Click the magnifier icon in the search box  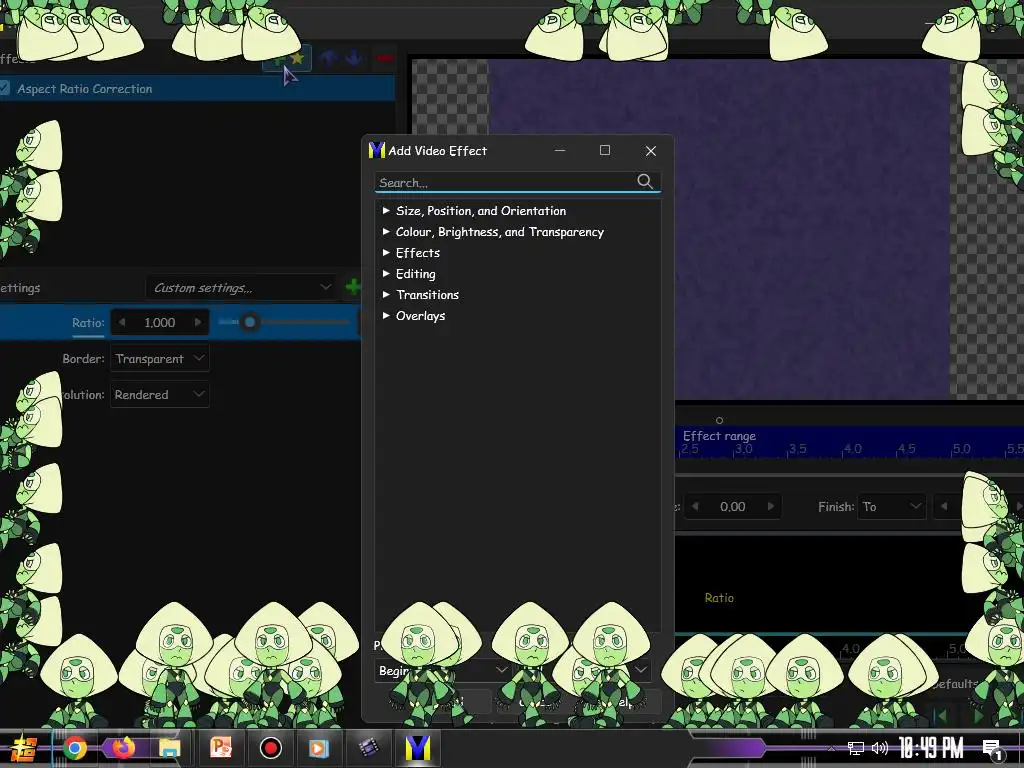point(645,182)
